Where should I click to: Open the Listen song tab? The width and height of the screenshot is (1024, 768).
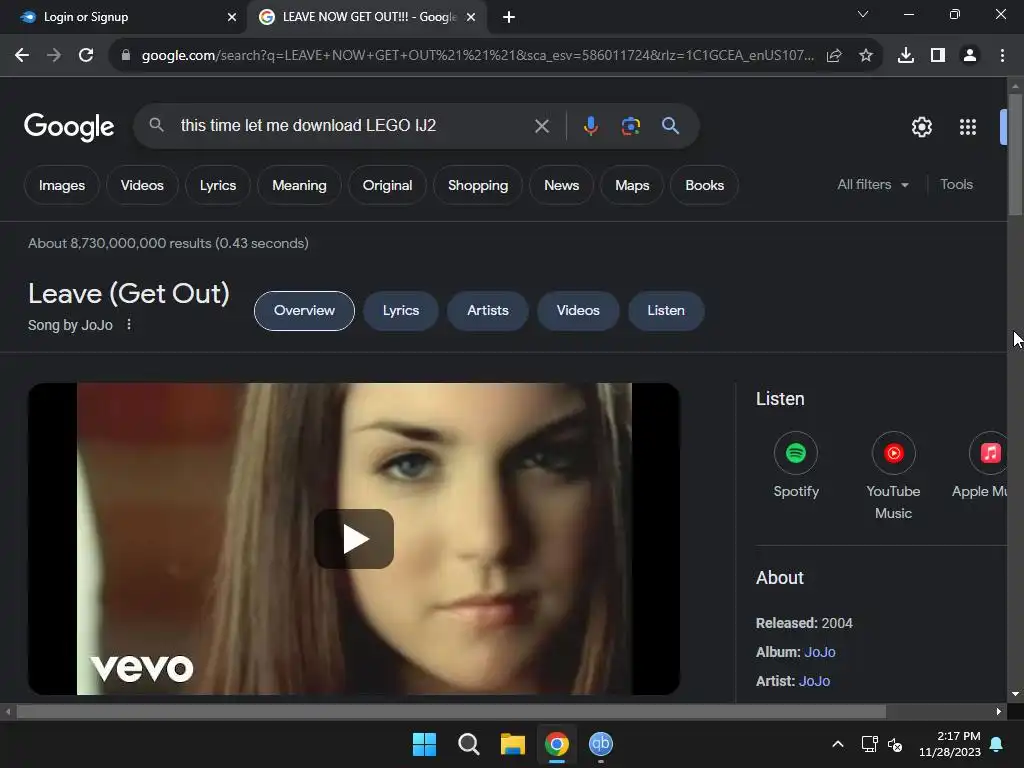(666, 311)
